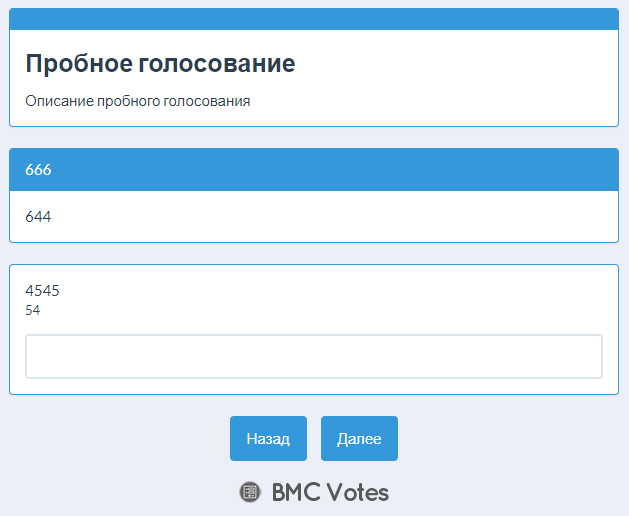Click the Описание пробного голосования description
629x516 pixels.
[x=138, y=101]
